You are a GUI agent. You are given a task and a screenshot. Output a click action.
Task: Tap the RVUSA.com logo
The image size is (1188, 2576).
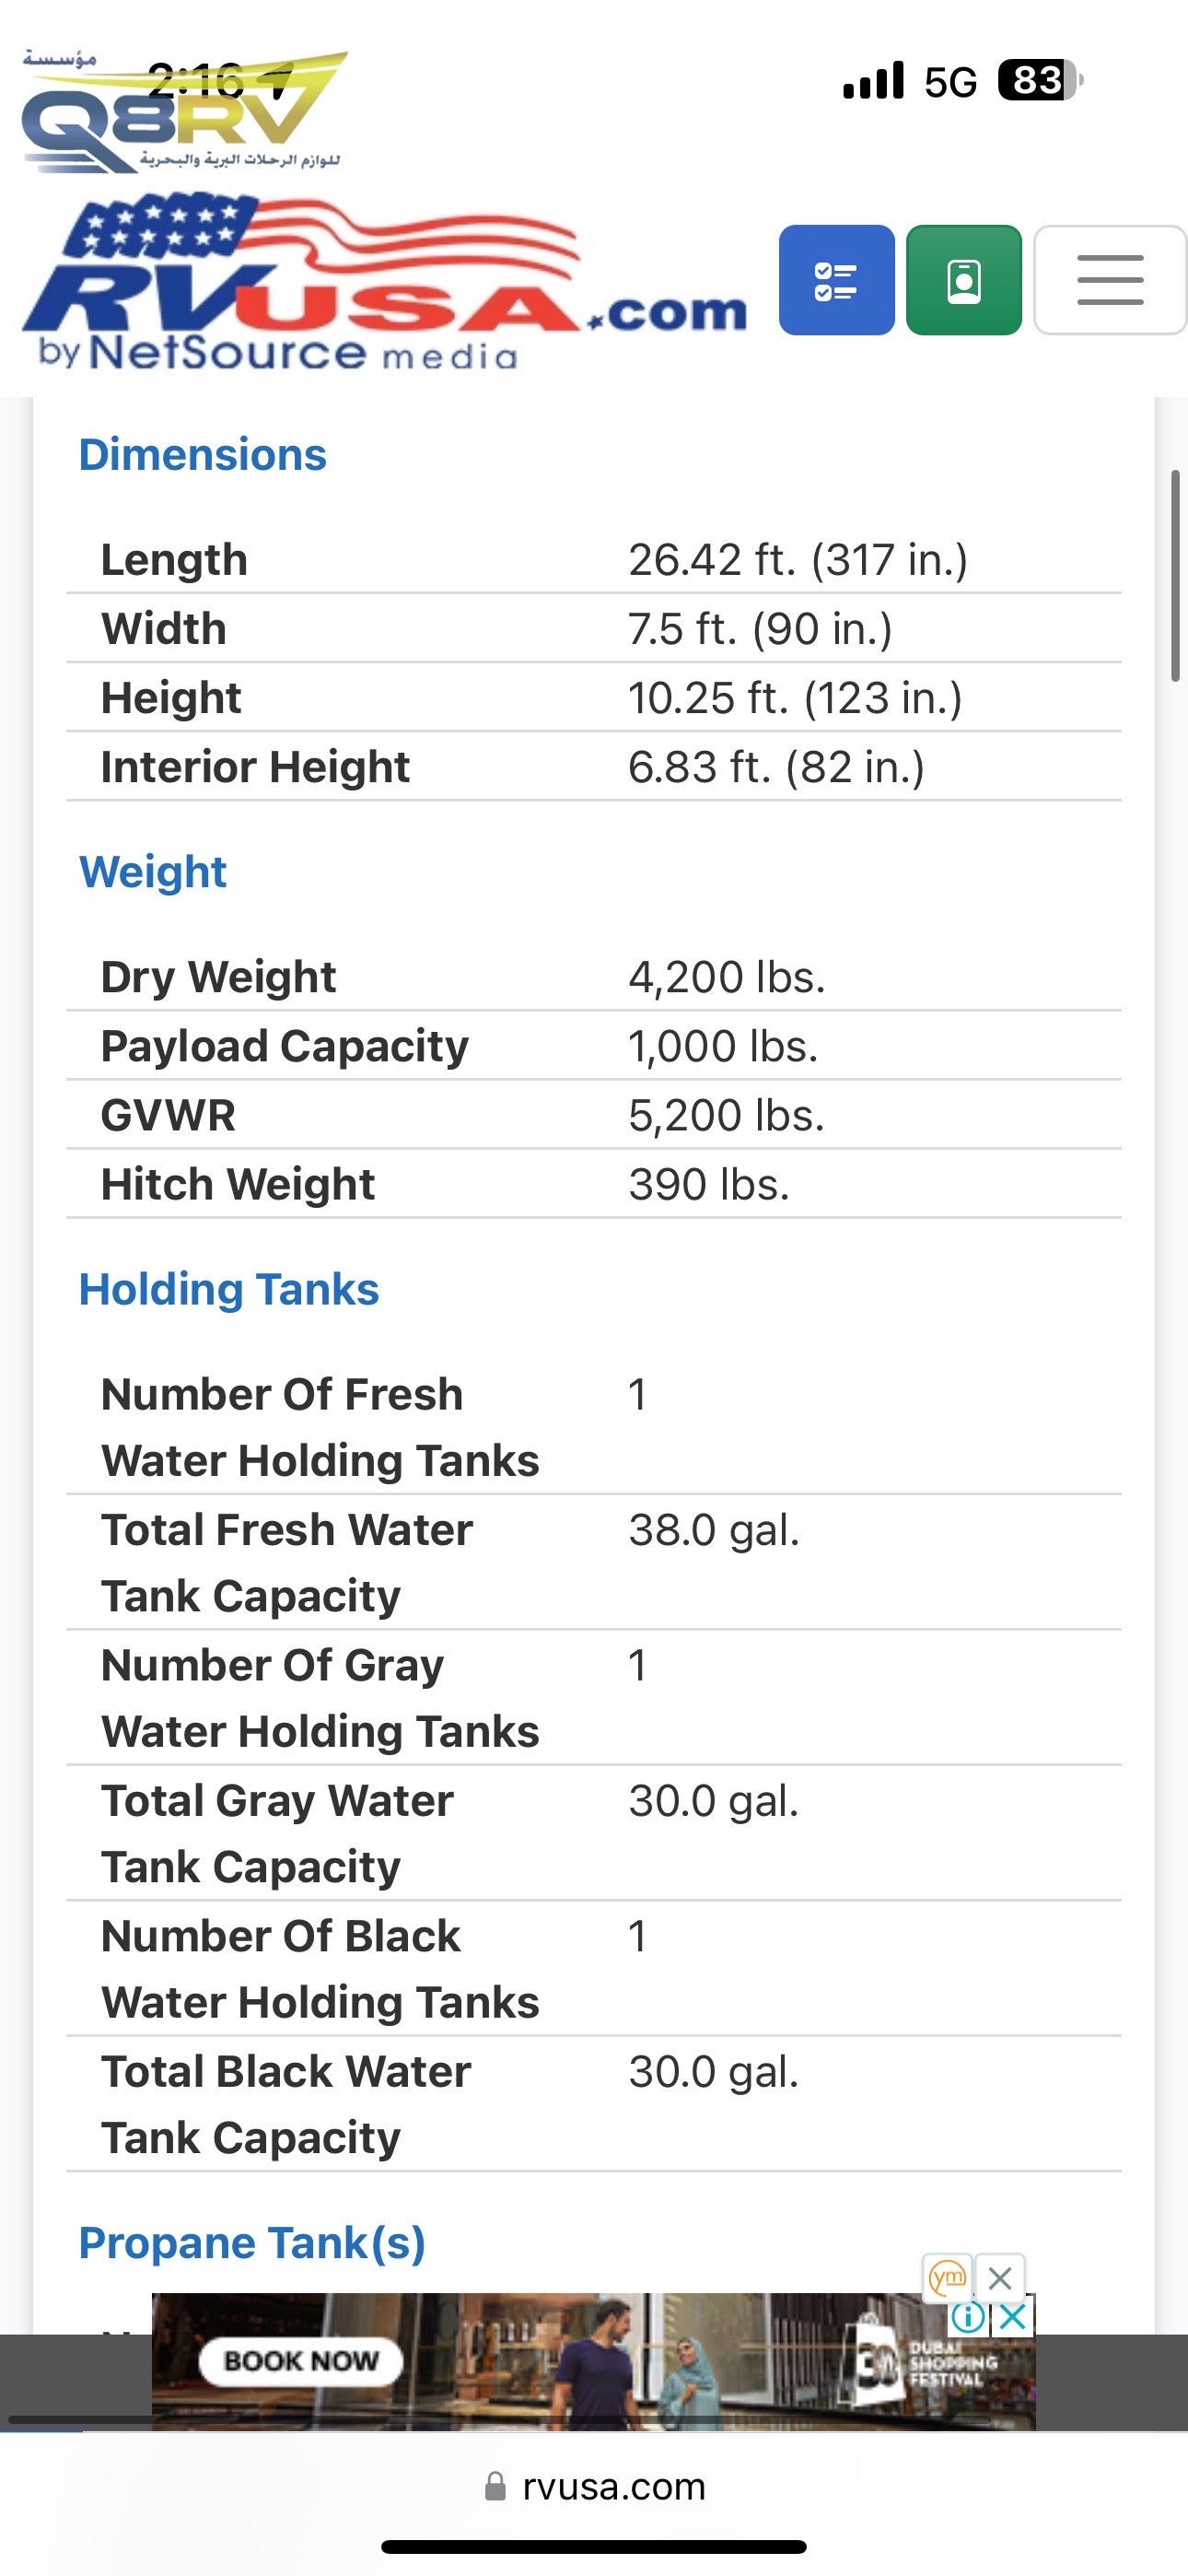[x=385, y=286]
